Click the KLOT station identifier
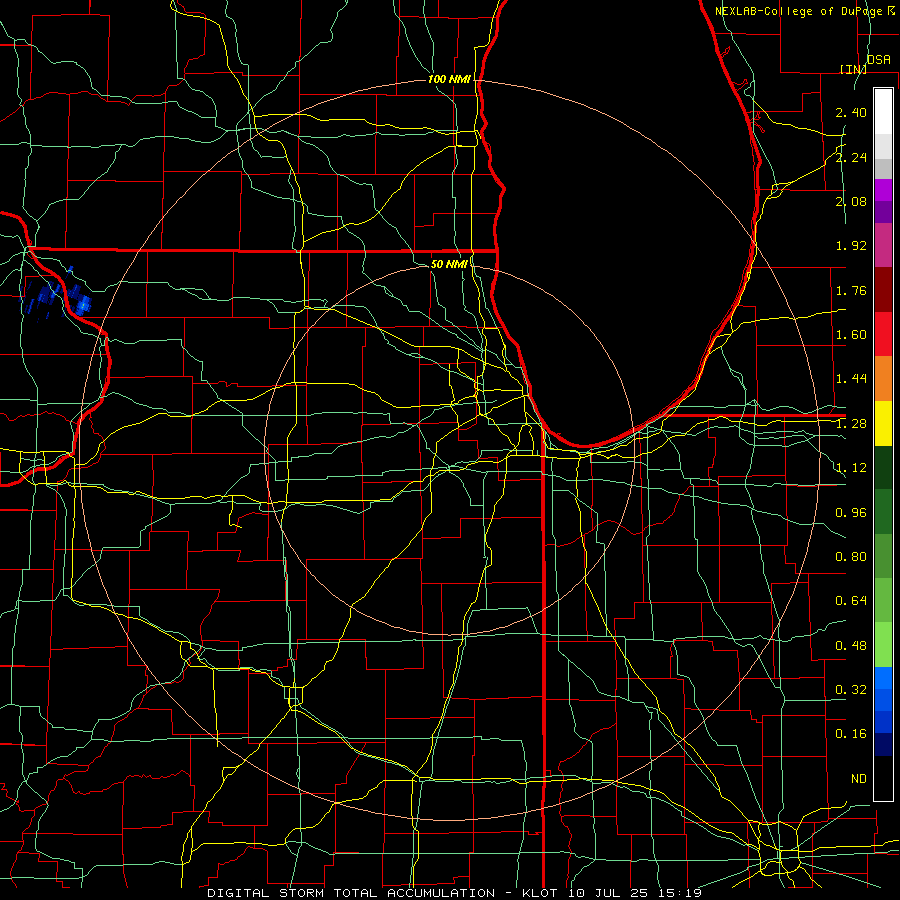The image size is (900, 900). [541, 893]
